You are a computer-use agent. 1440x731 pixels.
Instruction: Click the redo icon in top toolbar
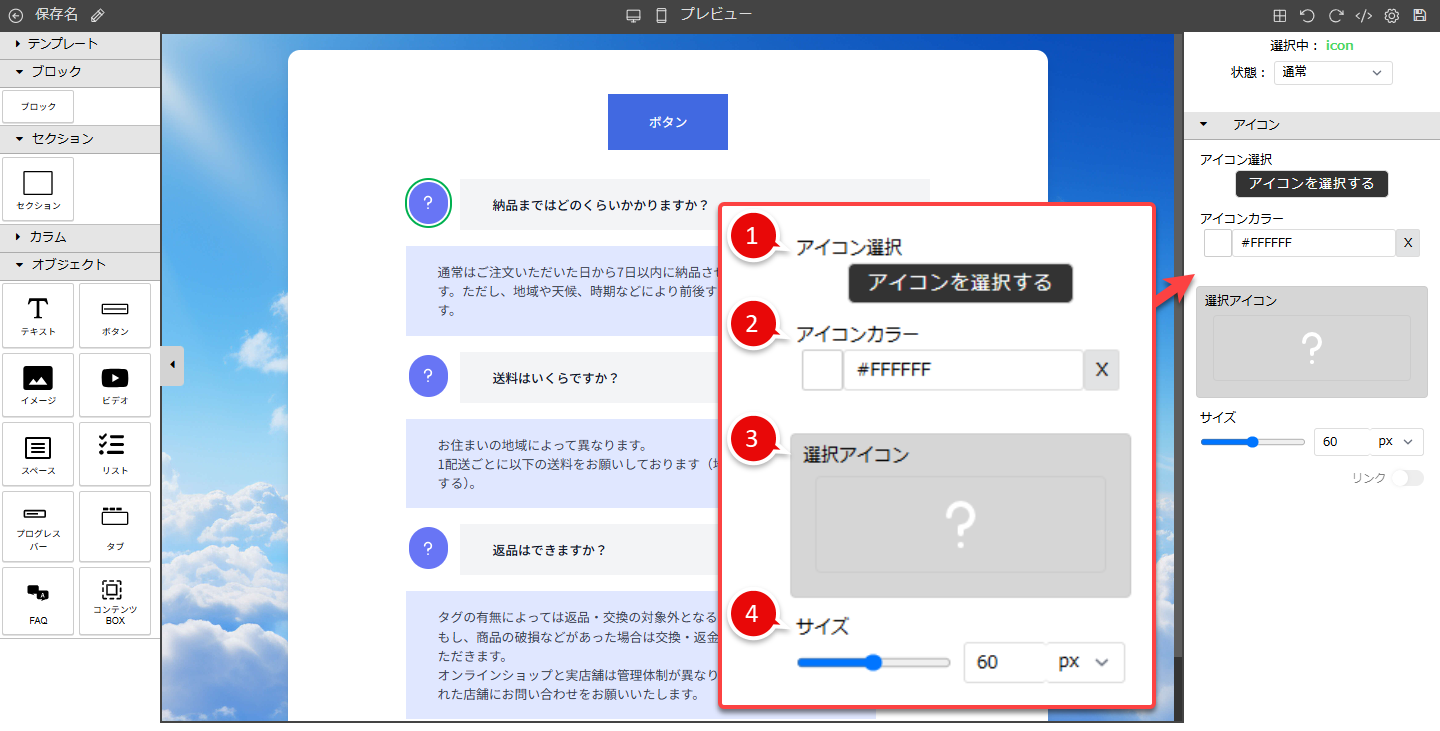pos(1335,16)
